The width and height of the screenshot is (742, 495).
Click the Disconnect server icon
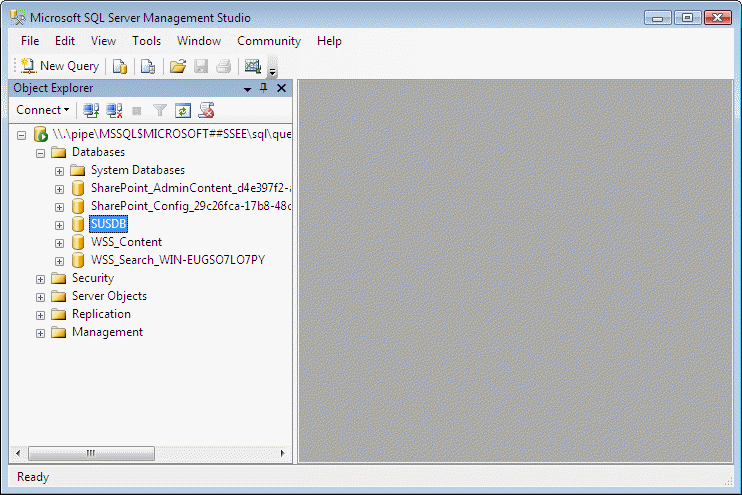[114, 111]
